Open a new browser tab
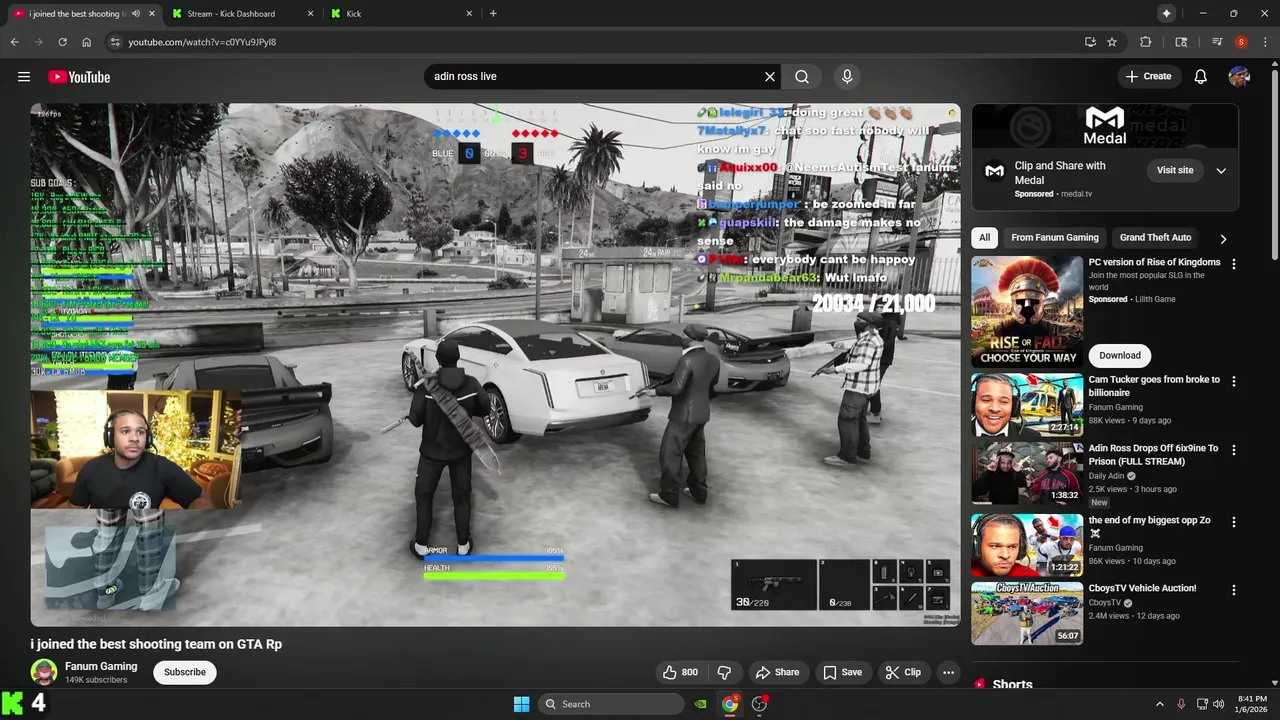This screenshot has width=1280, height=720. (493, 14)
